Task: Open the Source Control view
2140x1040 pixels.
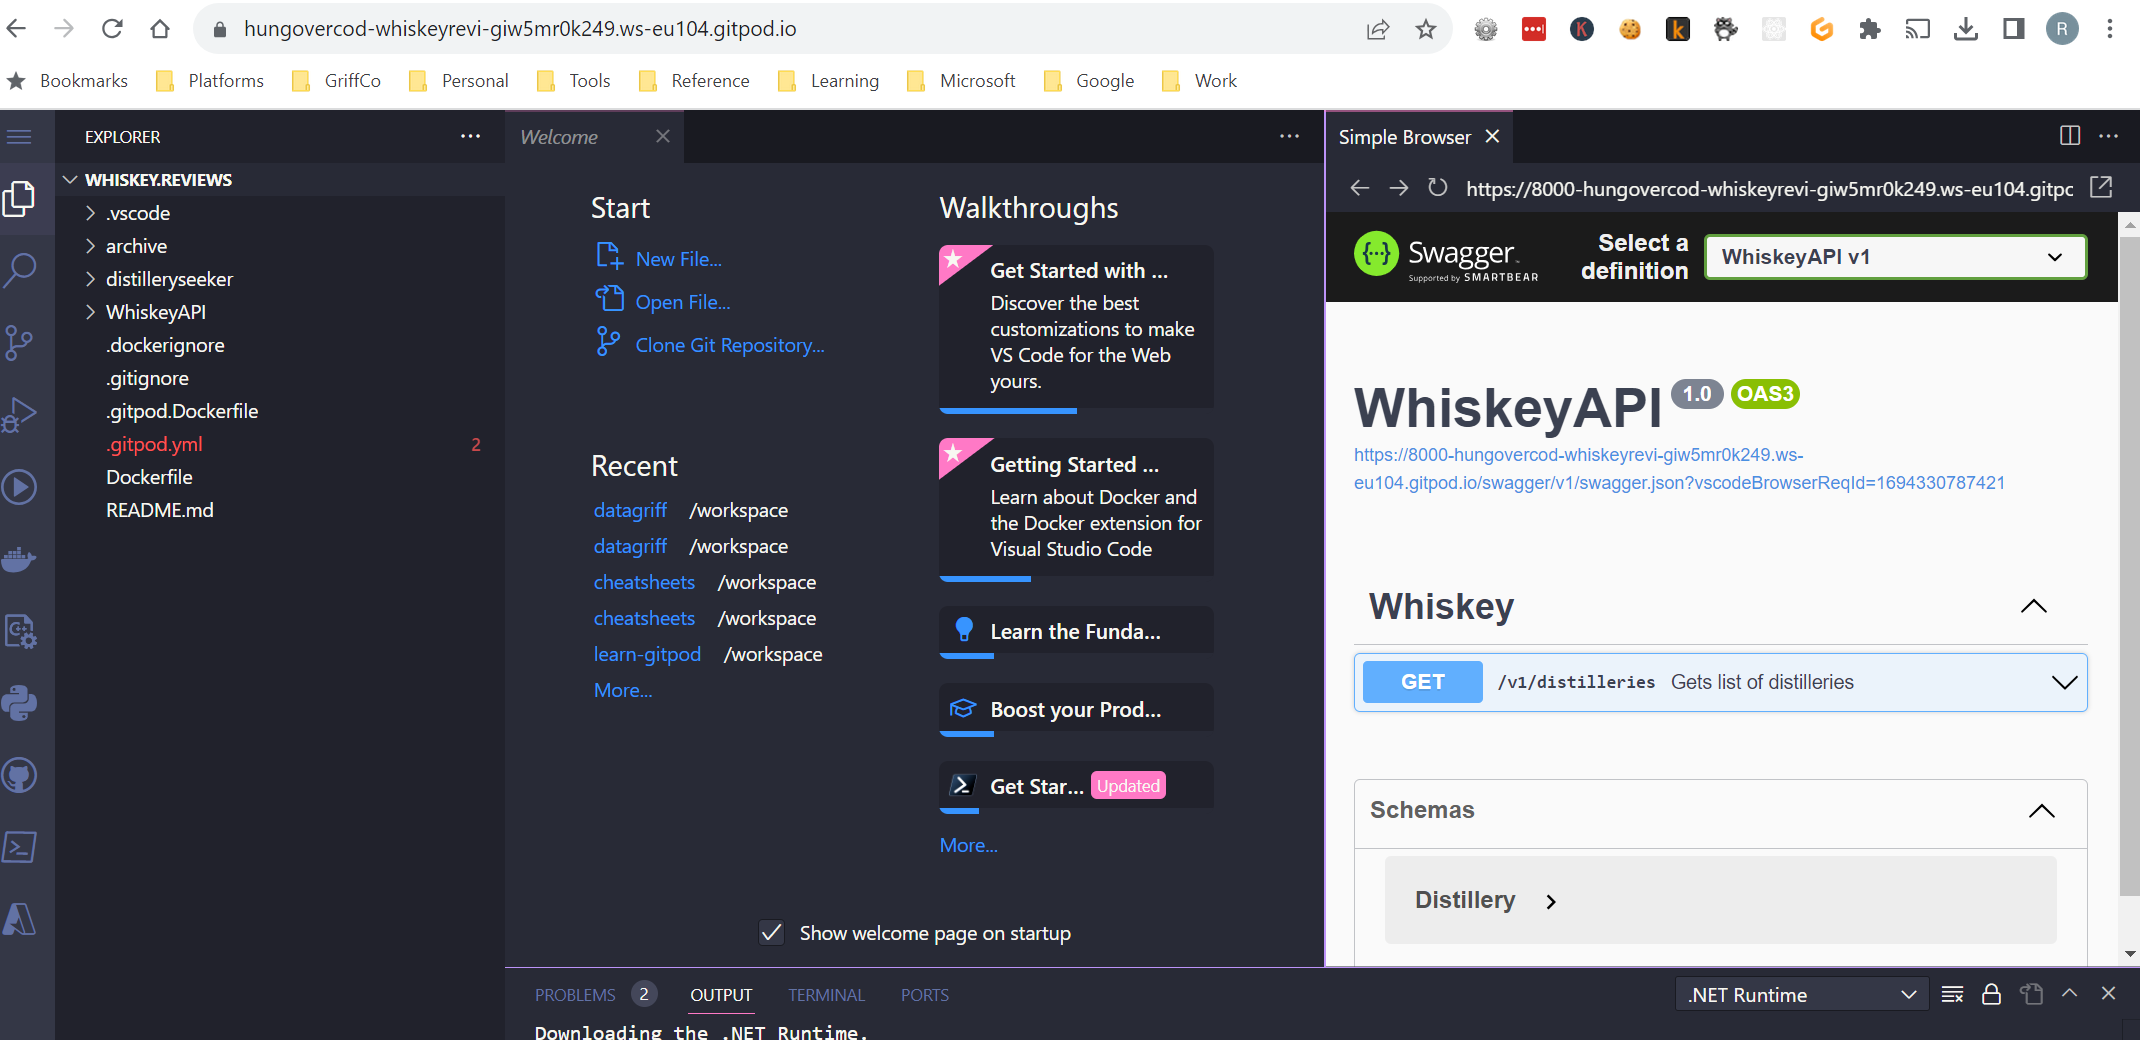Action: pyautogui.click(x=20, y=342)
